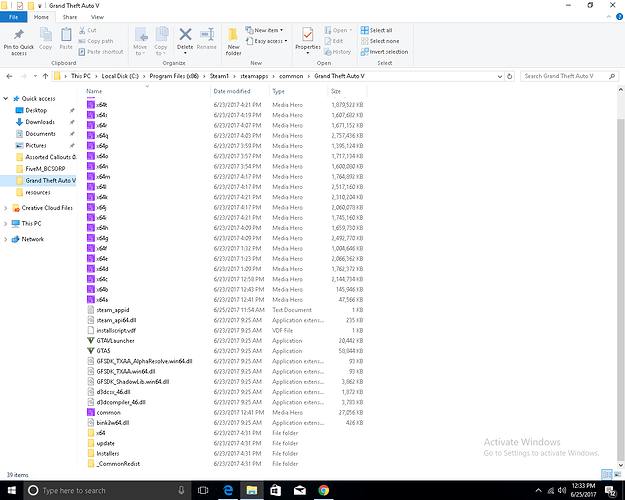Click the Rename icon
625x500 pixels.
tap(207, 34)
